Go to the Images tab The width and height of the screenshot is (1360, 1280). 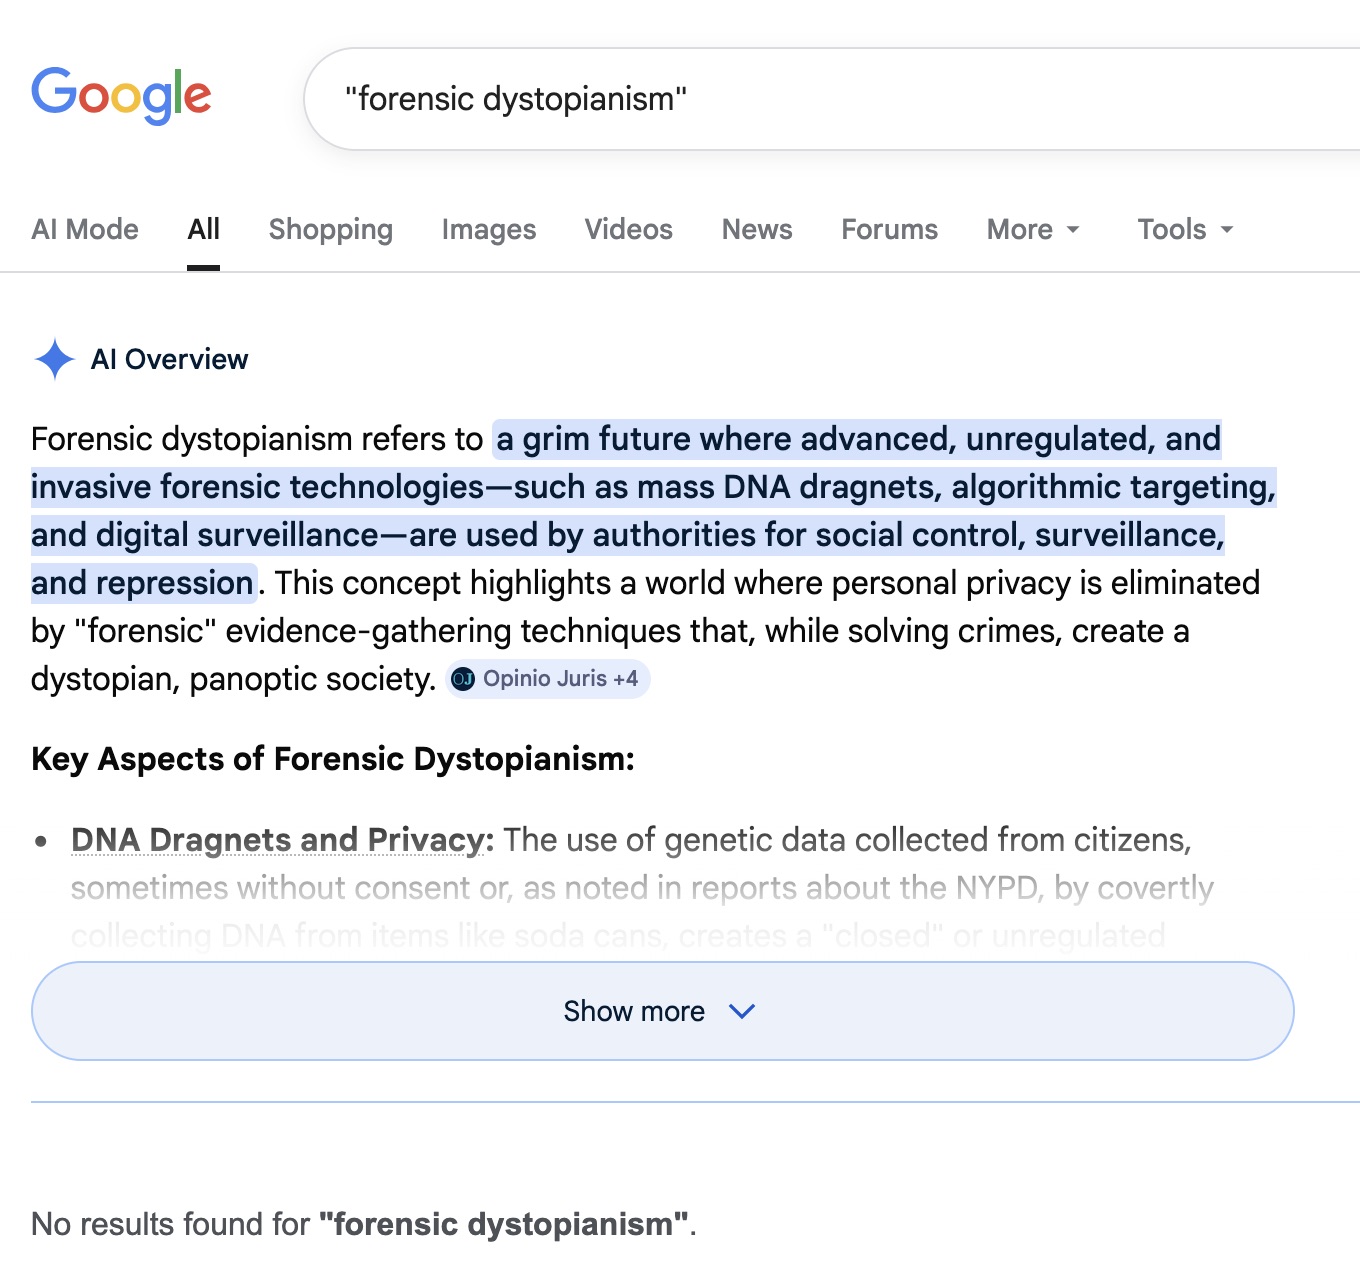pos(488,229)
